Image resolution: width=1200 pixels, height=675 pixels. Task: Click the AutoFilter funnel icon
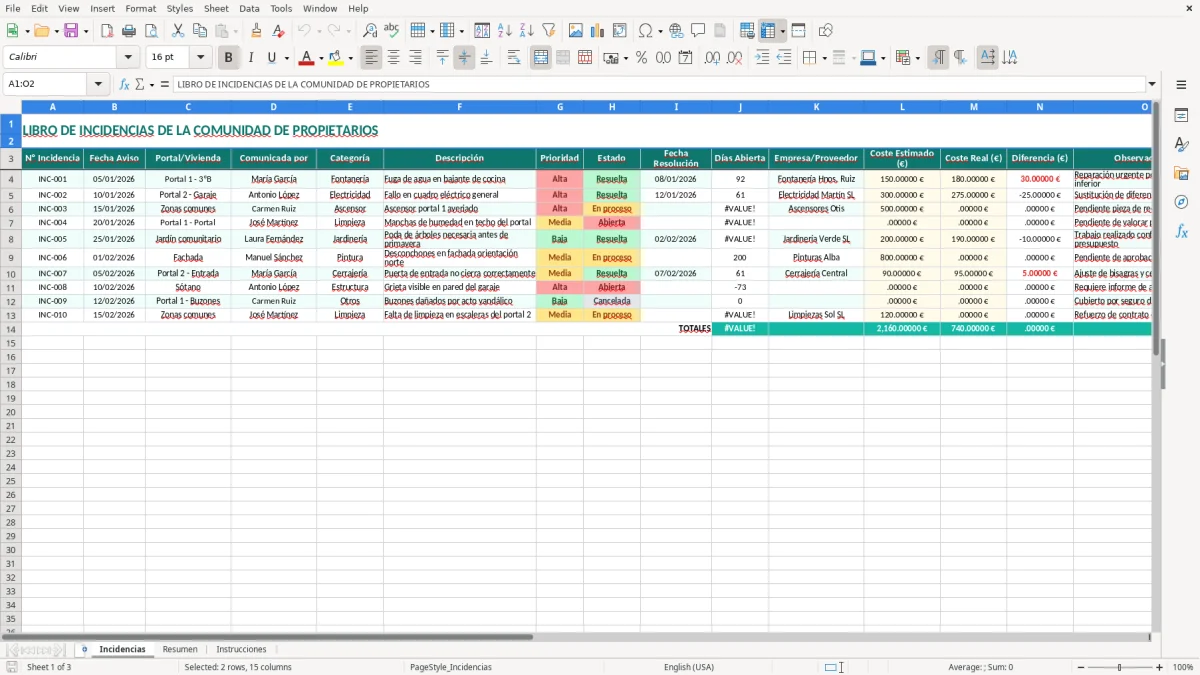tap(548, 31)
